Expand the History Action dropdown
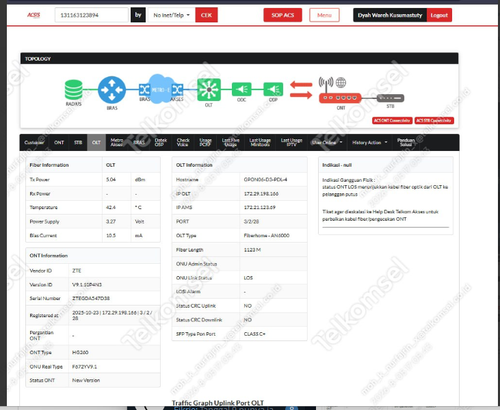Image resolution: width=500 pixels, height=410 pixels. [370, 142]
